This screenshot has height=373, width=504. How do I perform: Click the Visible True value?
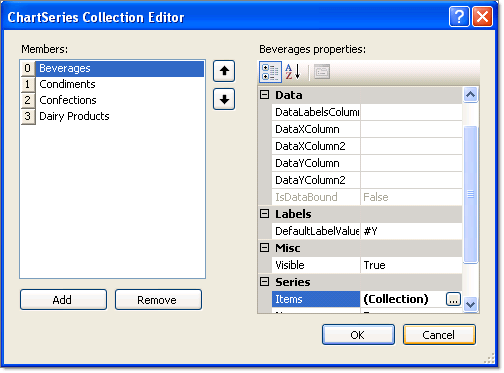[411, 265]
